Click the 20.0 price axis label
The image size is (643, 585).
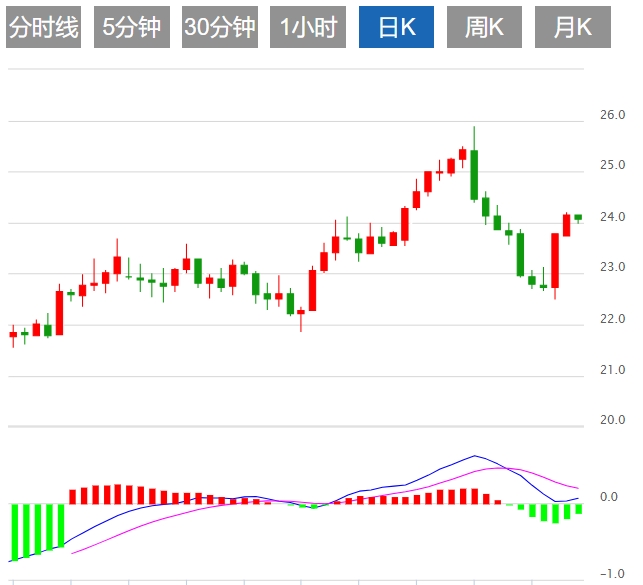click(612, 421)
